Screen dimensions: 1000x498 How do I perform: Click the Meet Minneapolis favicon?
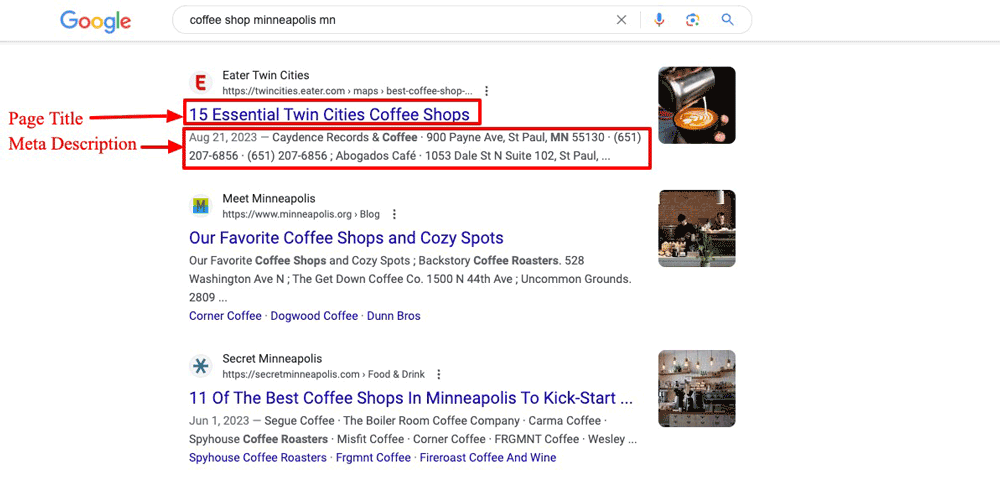point(201,206)
